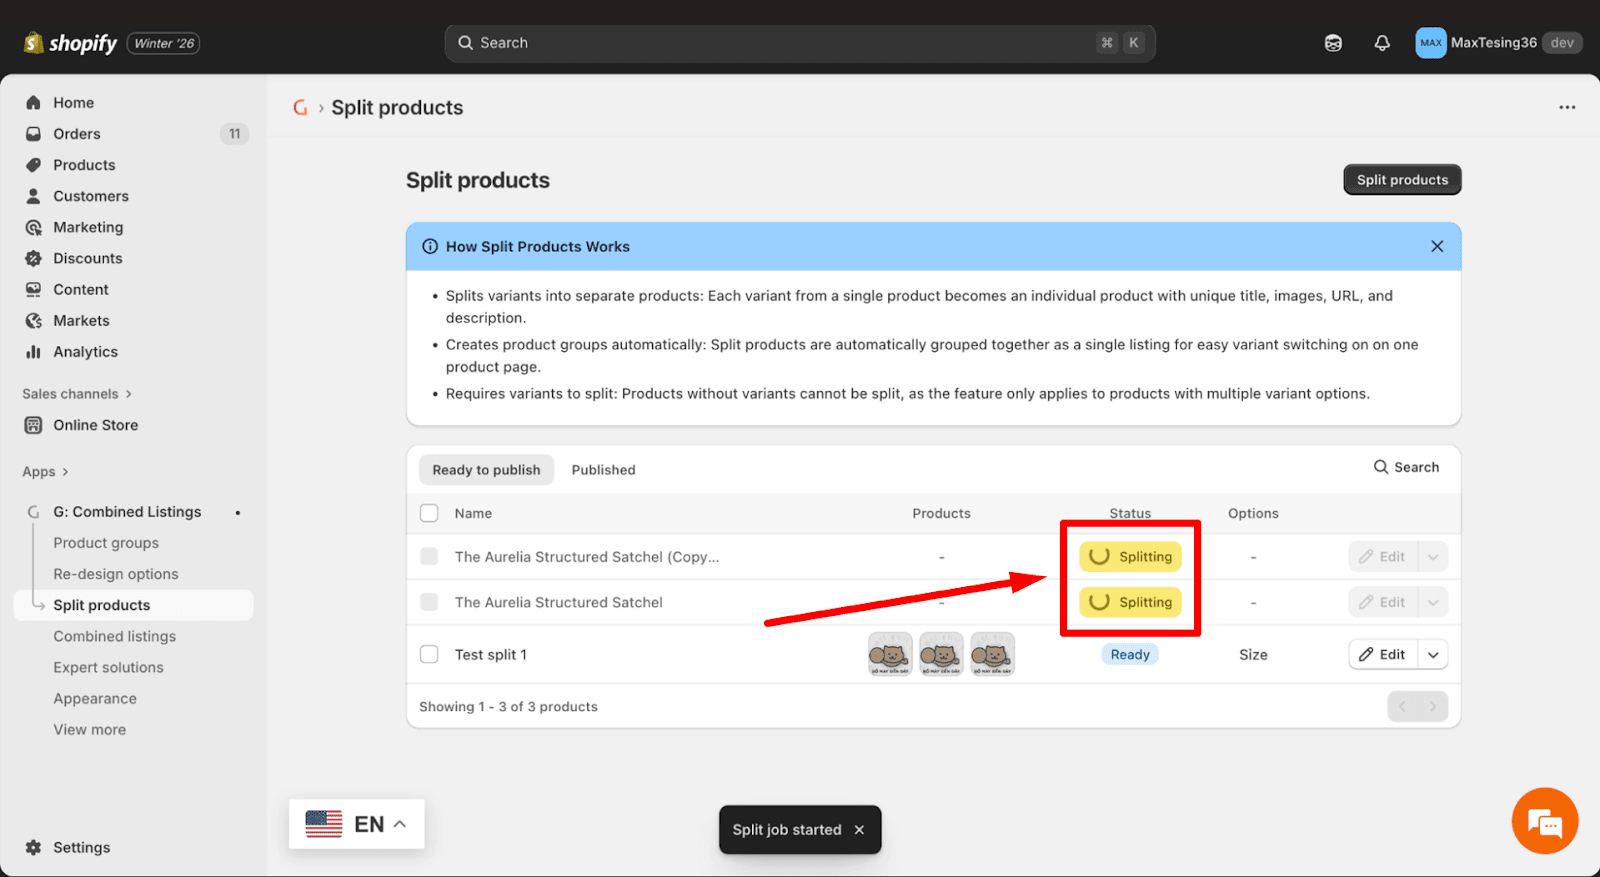Dismiss the How Split Products Works banner
Viewport: 1600px width, 877px height.
pos(1437,246)
